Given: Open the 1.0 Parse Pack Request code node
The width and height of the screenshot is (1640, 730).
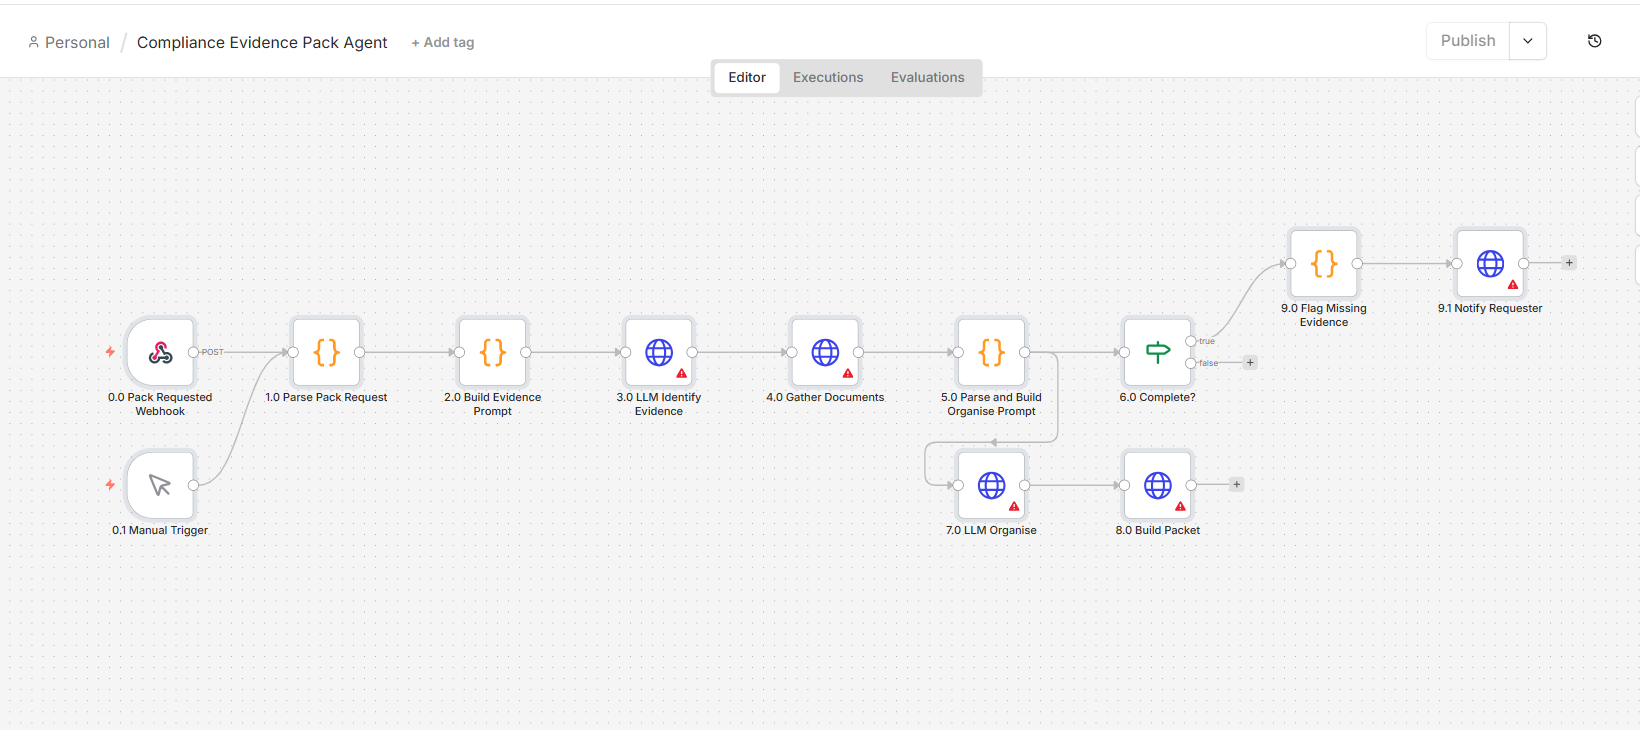Looking at the screenshot, I should point(326,352).
